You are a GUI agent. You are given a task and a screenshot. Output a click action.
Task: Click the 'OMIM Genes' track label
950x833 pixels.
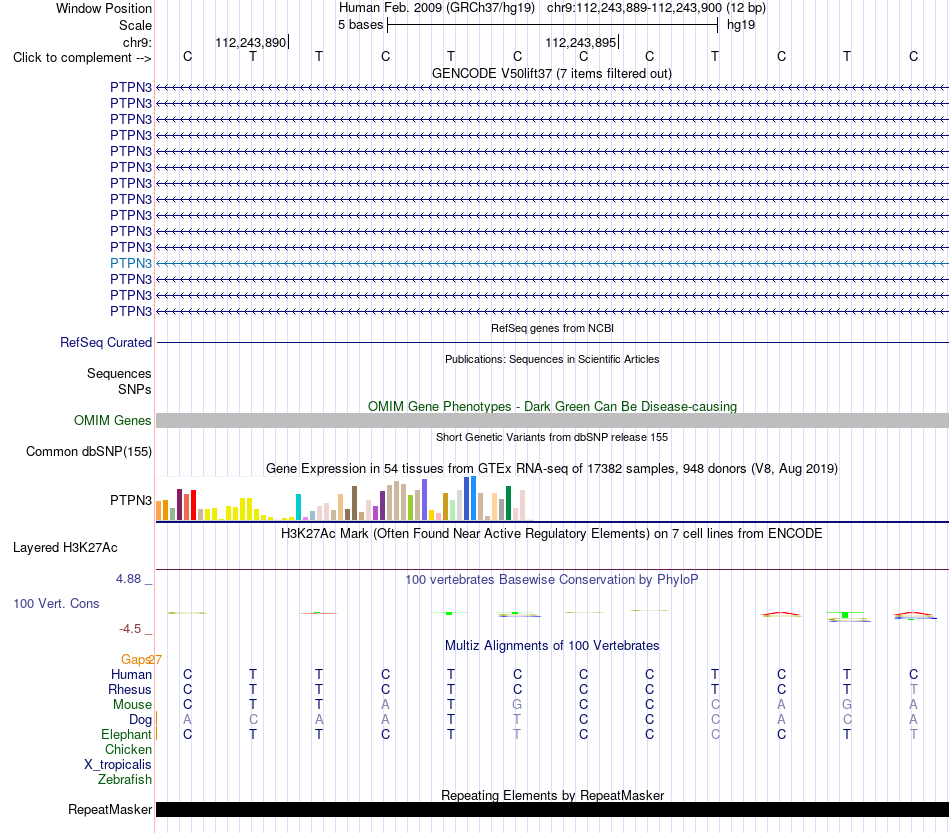click(x=113, y=420)
